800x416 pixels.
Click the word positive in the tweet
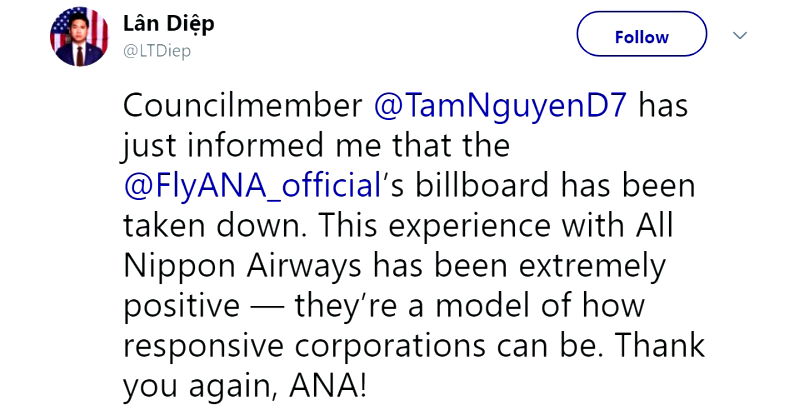point(182,307)
